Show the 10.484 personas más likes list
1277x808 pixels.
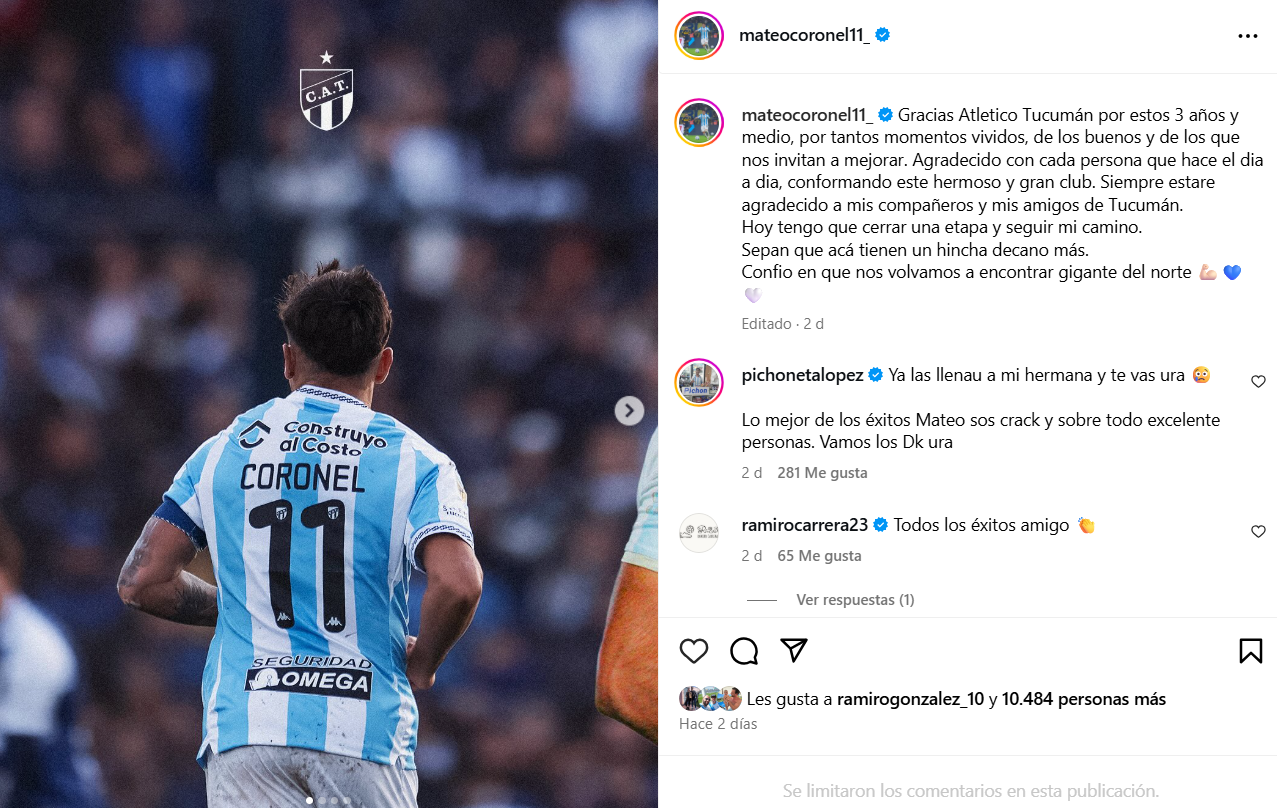pyautogui.click(x=1084, y=699)
